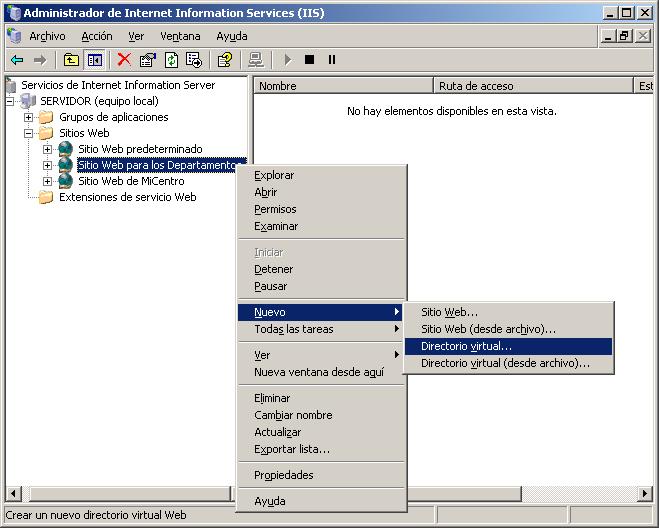This screenshot has height=528, width=659.
Task: Click the IIS title bar application icon
Action: point(15,13)
